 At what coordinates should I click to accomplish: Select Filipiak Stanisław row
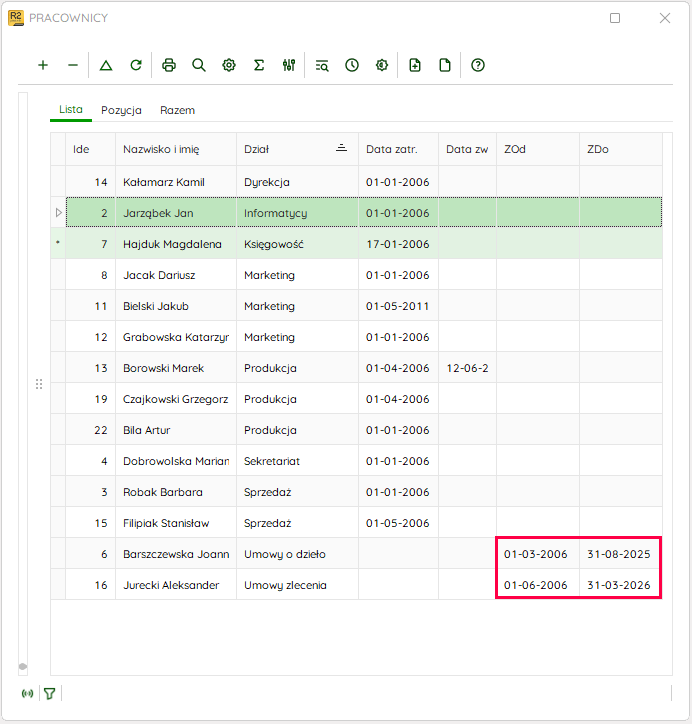tap(356, 522)
